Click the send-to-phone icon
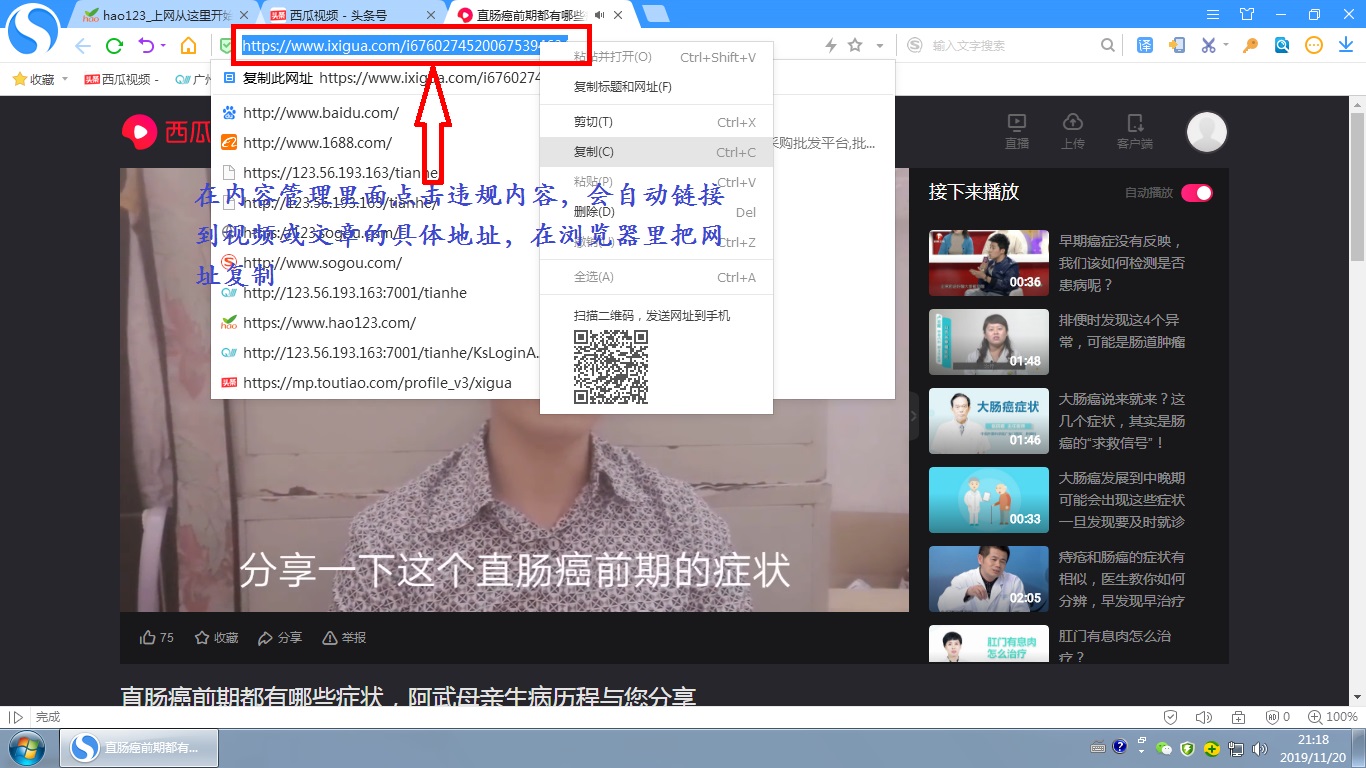Screen dimensions: 1366x768 [1178, 45]
